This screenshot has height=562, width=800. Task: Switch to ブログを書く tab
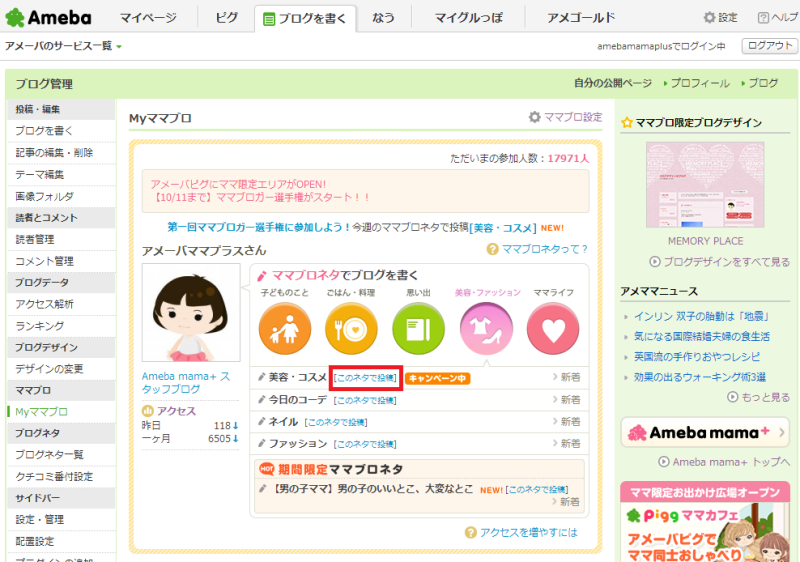(305, 19)
